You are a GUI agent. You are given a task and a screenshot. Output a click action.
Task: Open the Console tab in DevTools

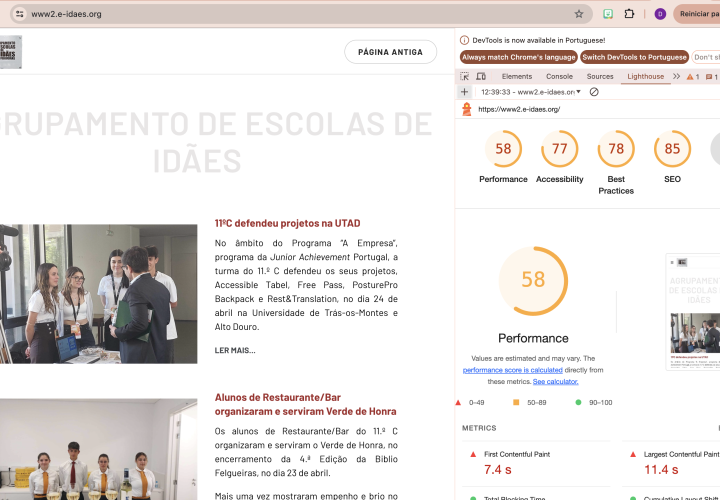click(559, 76)
